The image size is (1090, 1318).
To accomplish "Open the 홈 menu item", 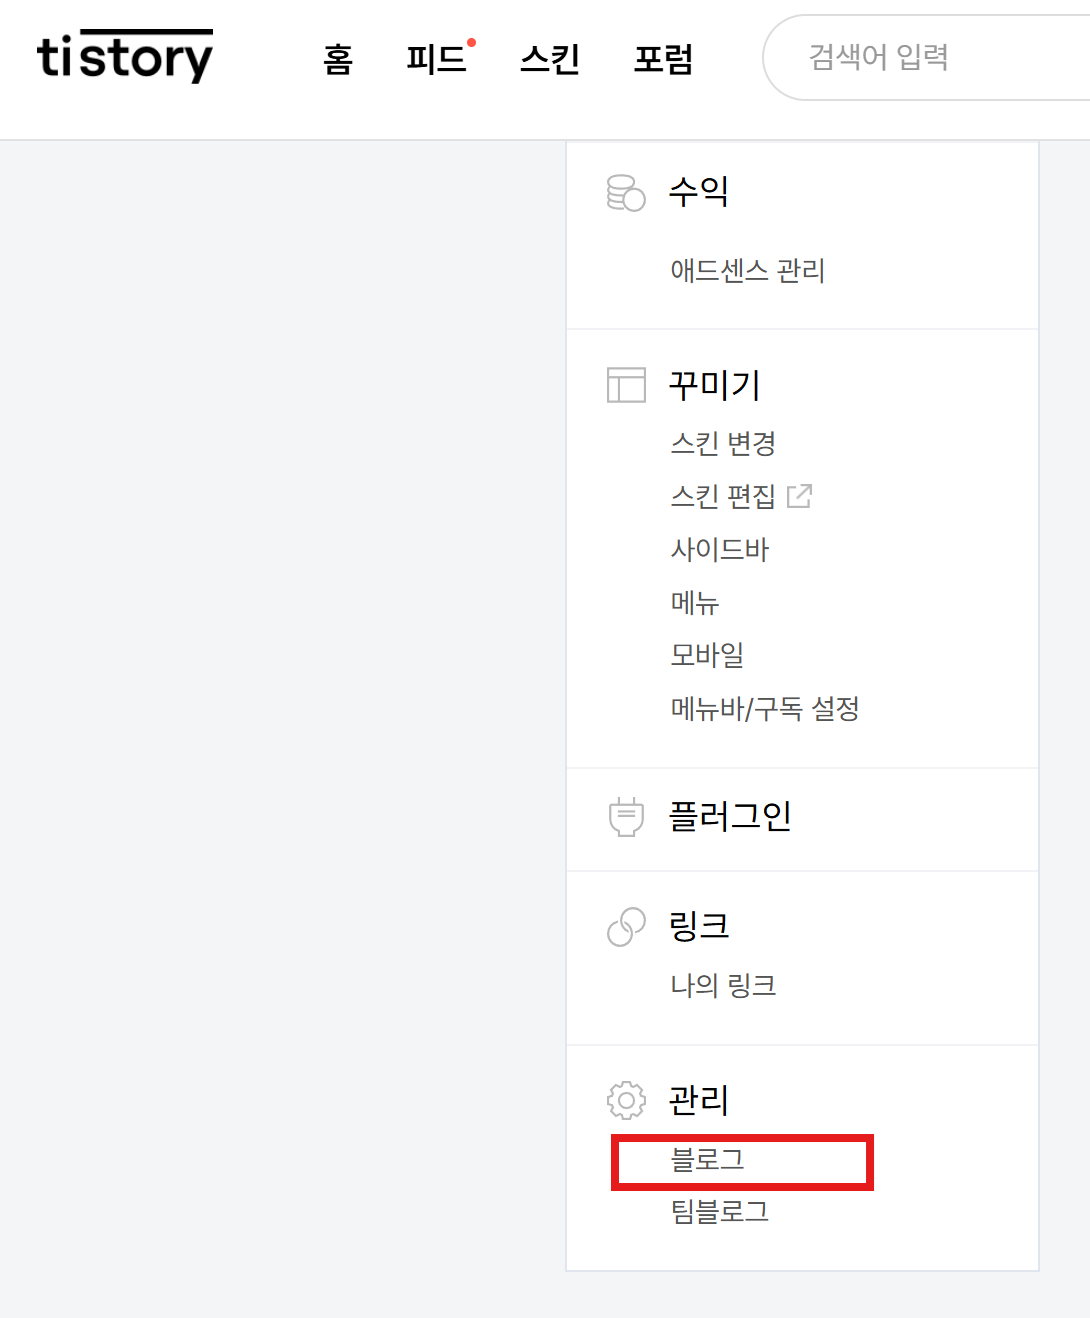I will pyautogui.click(x=338, y=60).
